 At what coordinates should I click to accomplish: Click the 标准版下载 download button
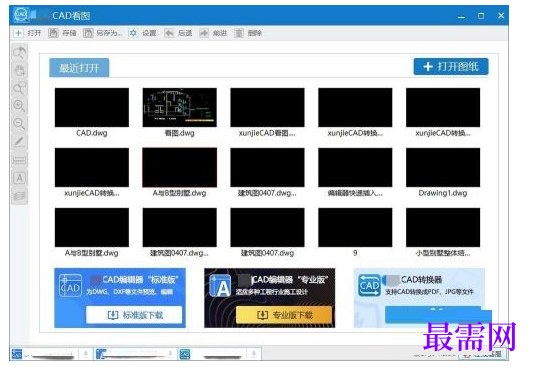point(134,315)
